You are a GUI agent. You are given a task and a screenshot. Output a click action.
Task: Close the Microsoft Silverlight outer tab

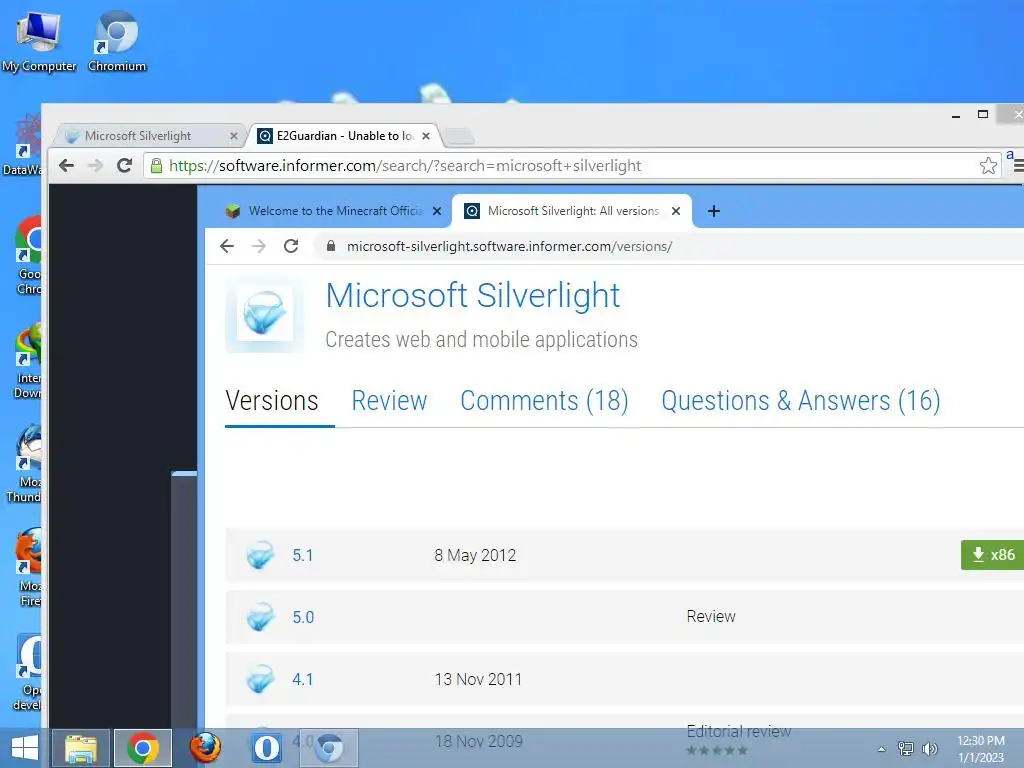[x=233, y=136]
